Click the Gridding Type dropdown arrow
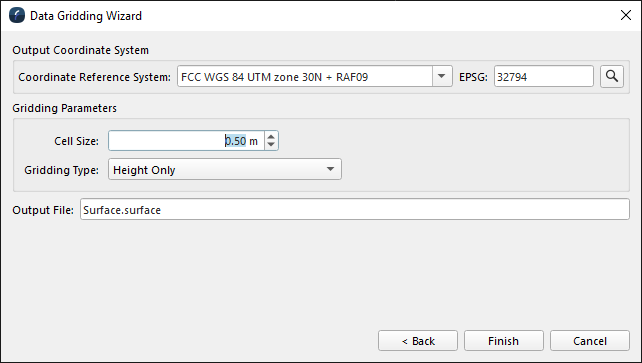The height and width of the screenshot is (363, 642). (x=330, y=169)
